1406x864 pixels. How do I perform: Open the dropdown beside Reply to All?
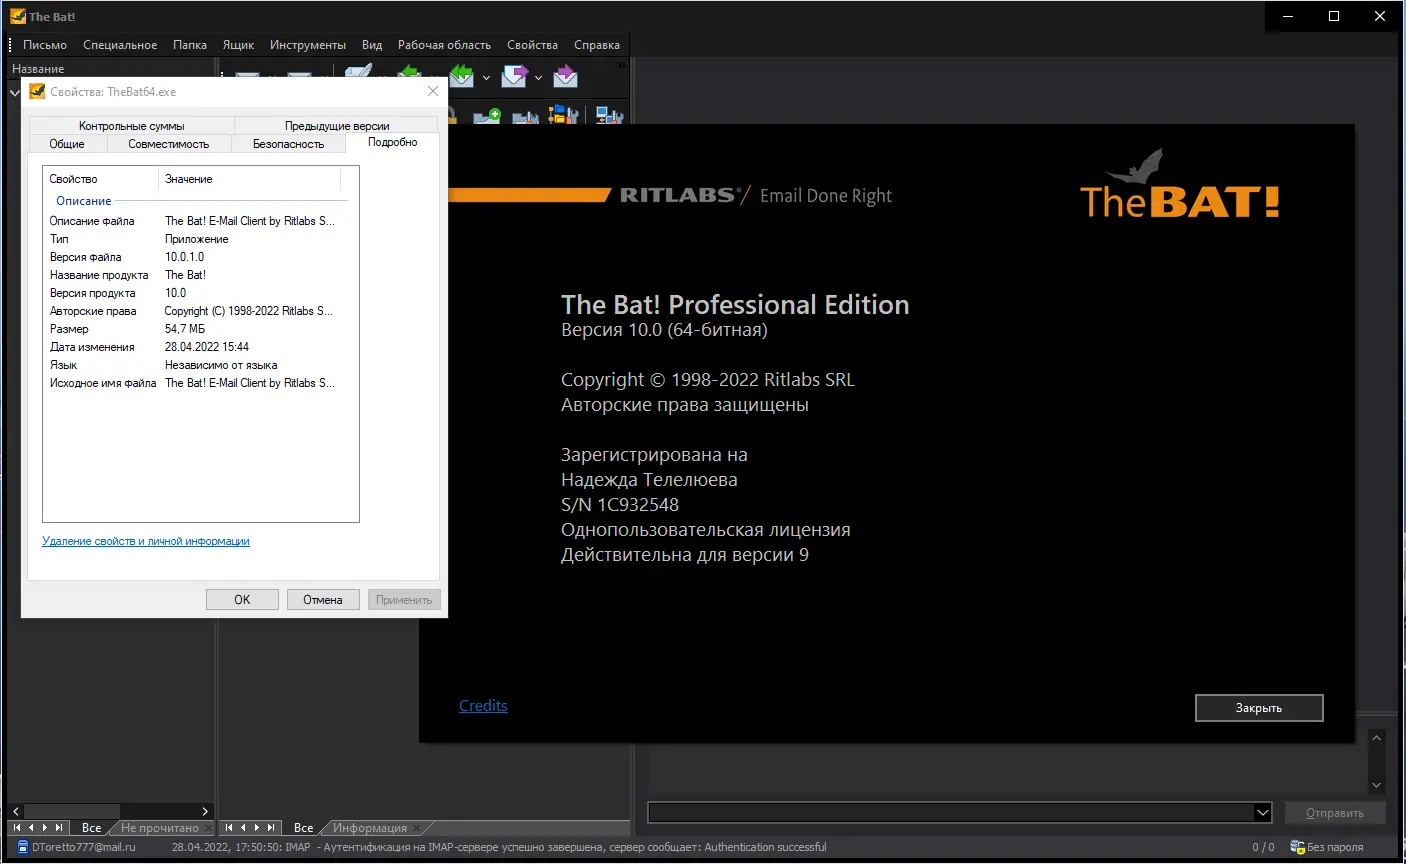pos(487,76)
